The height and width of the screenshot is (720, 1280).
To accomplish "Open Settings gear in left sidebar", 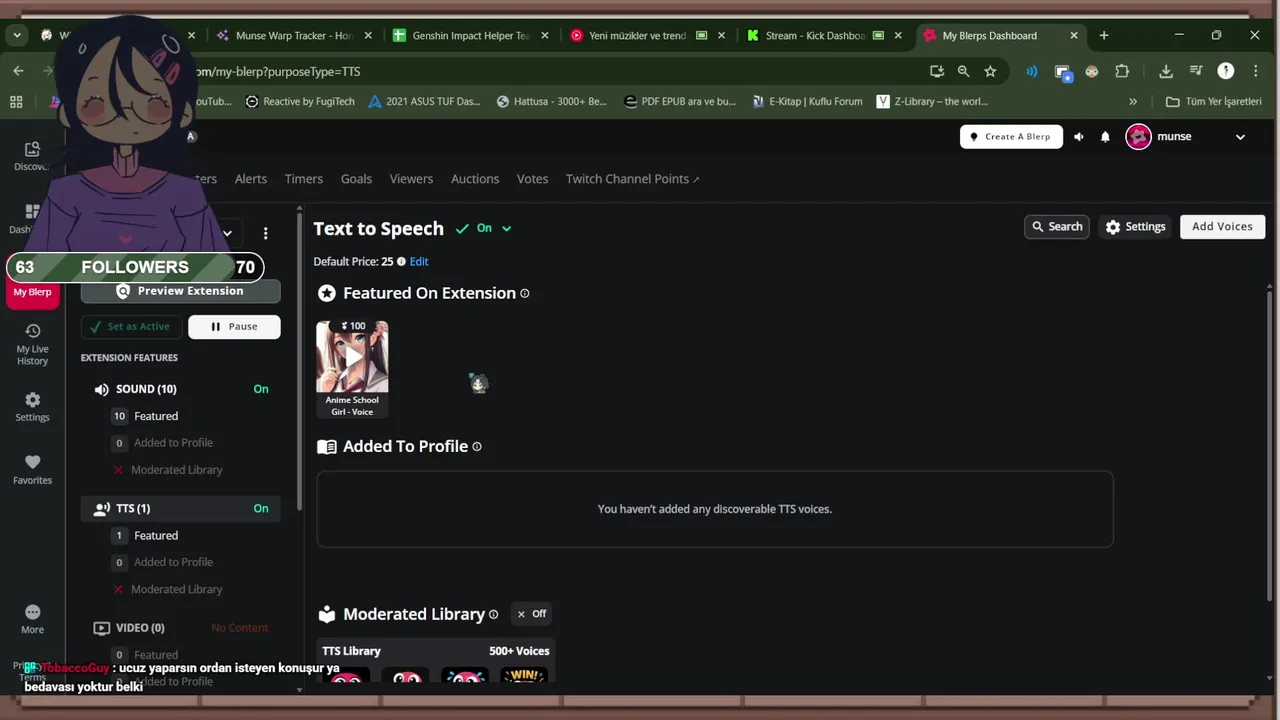I will (32, 406).
